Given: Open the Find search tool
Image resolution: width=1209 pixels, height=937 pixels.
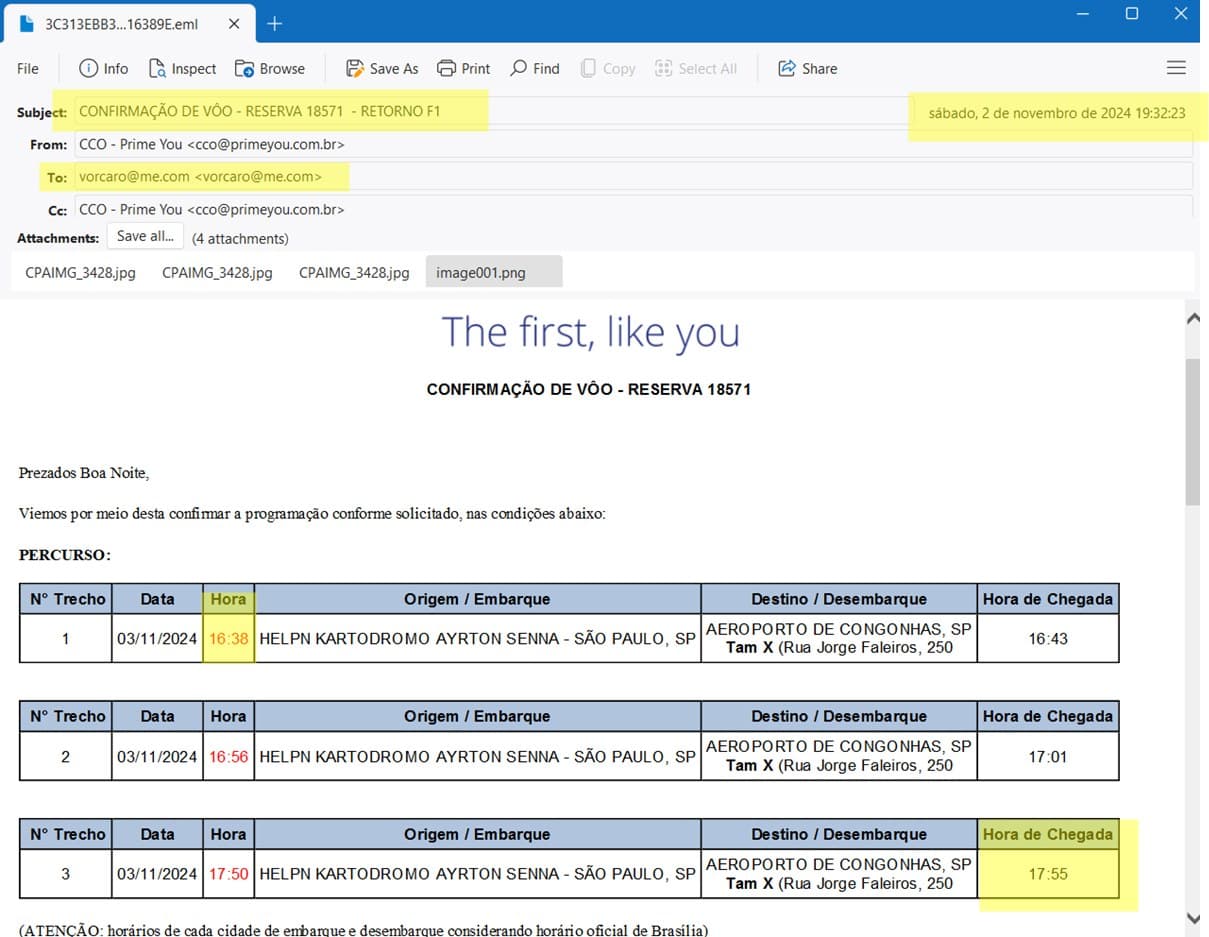Looking at the screenshot, I should coord(535,68).
